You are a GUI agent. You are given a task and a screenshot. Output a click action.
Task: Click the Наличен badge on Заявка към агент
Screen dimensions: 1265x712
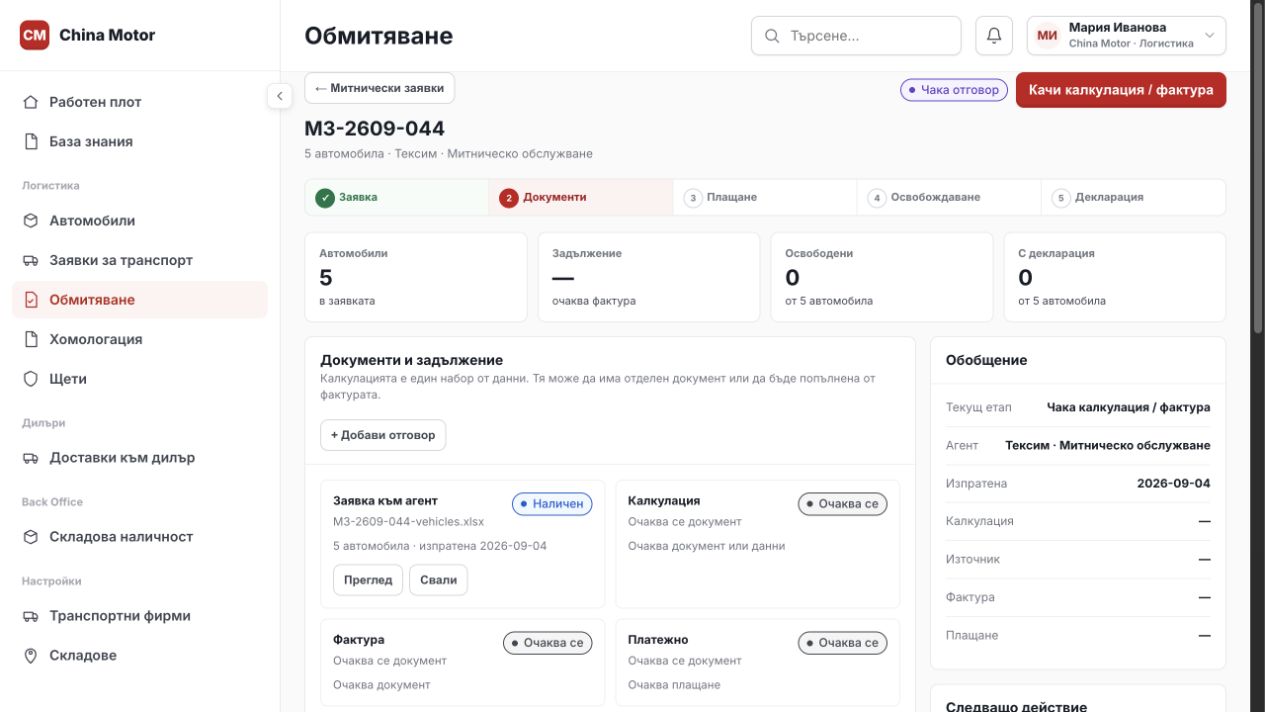click(x=552, y=504)
